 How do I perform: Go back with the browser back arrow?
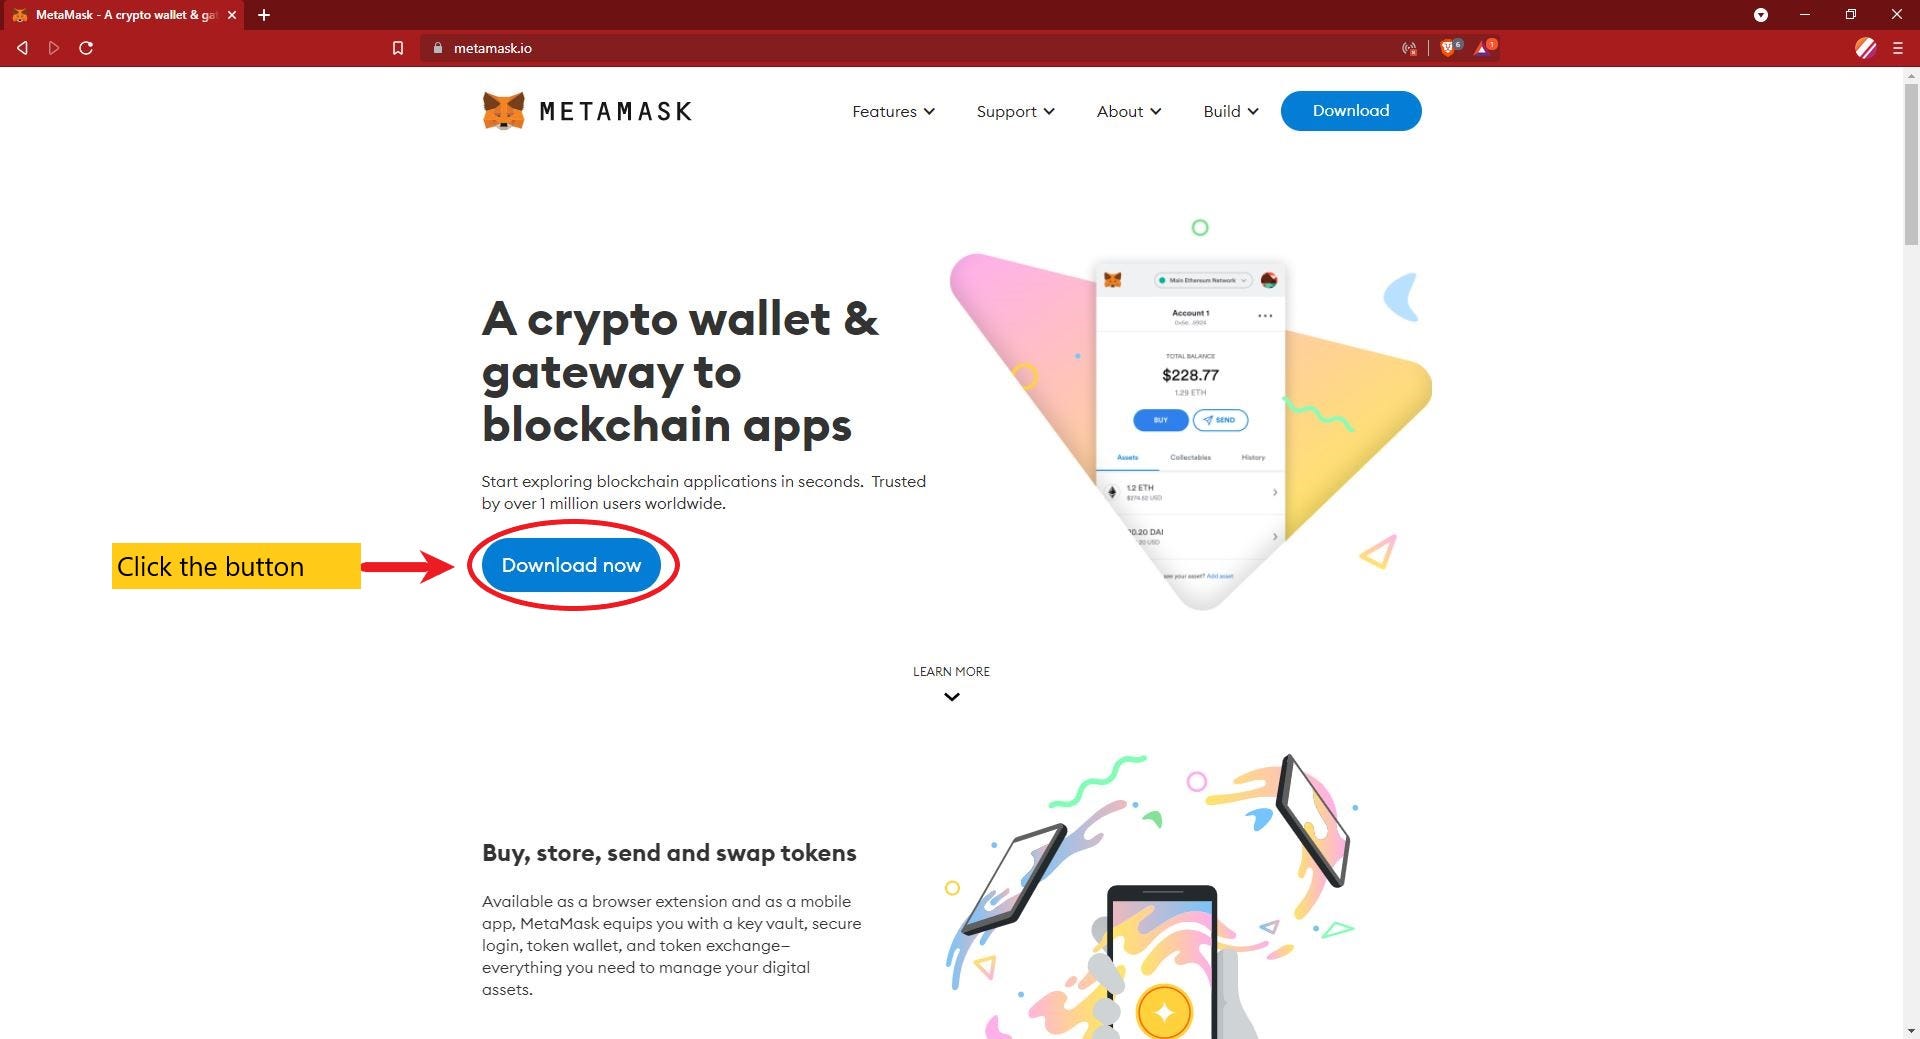click(22, 48)
